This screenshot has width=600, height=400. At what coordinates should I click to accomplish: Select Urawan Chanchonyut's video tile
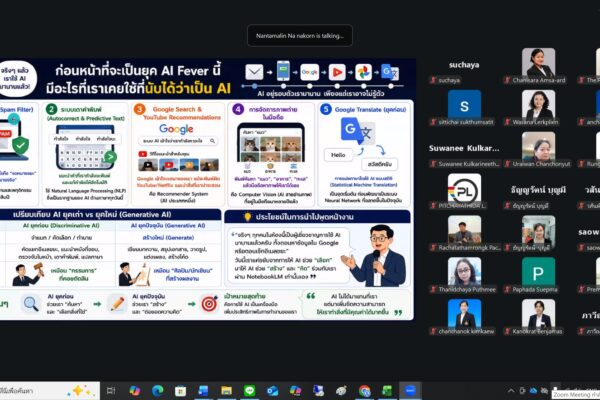click(538, 146)
